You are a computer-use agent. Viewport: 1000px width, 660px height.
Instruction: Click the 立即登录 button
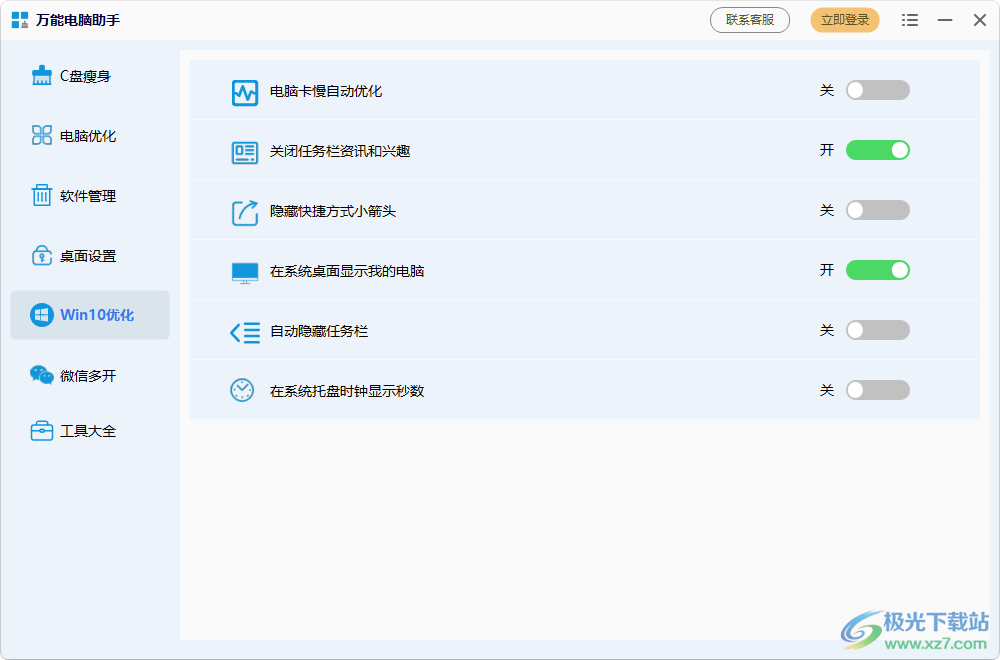[844, 19]
